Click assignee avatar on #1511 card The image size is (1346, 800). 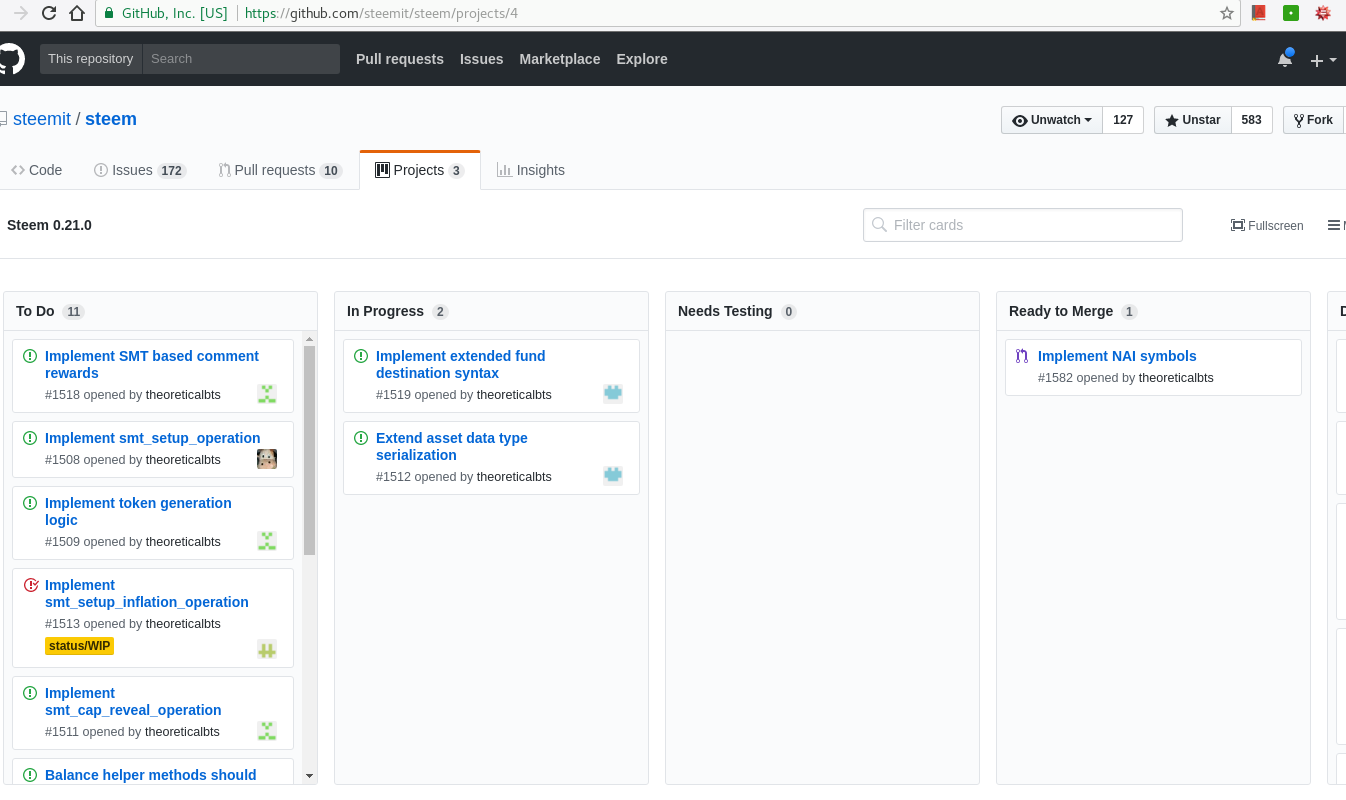[267, 731]
